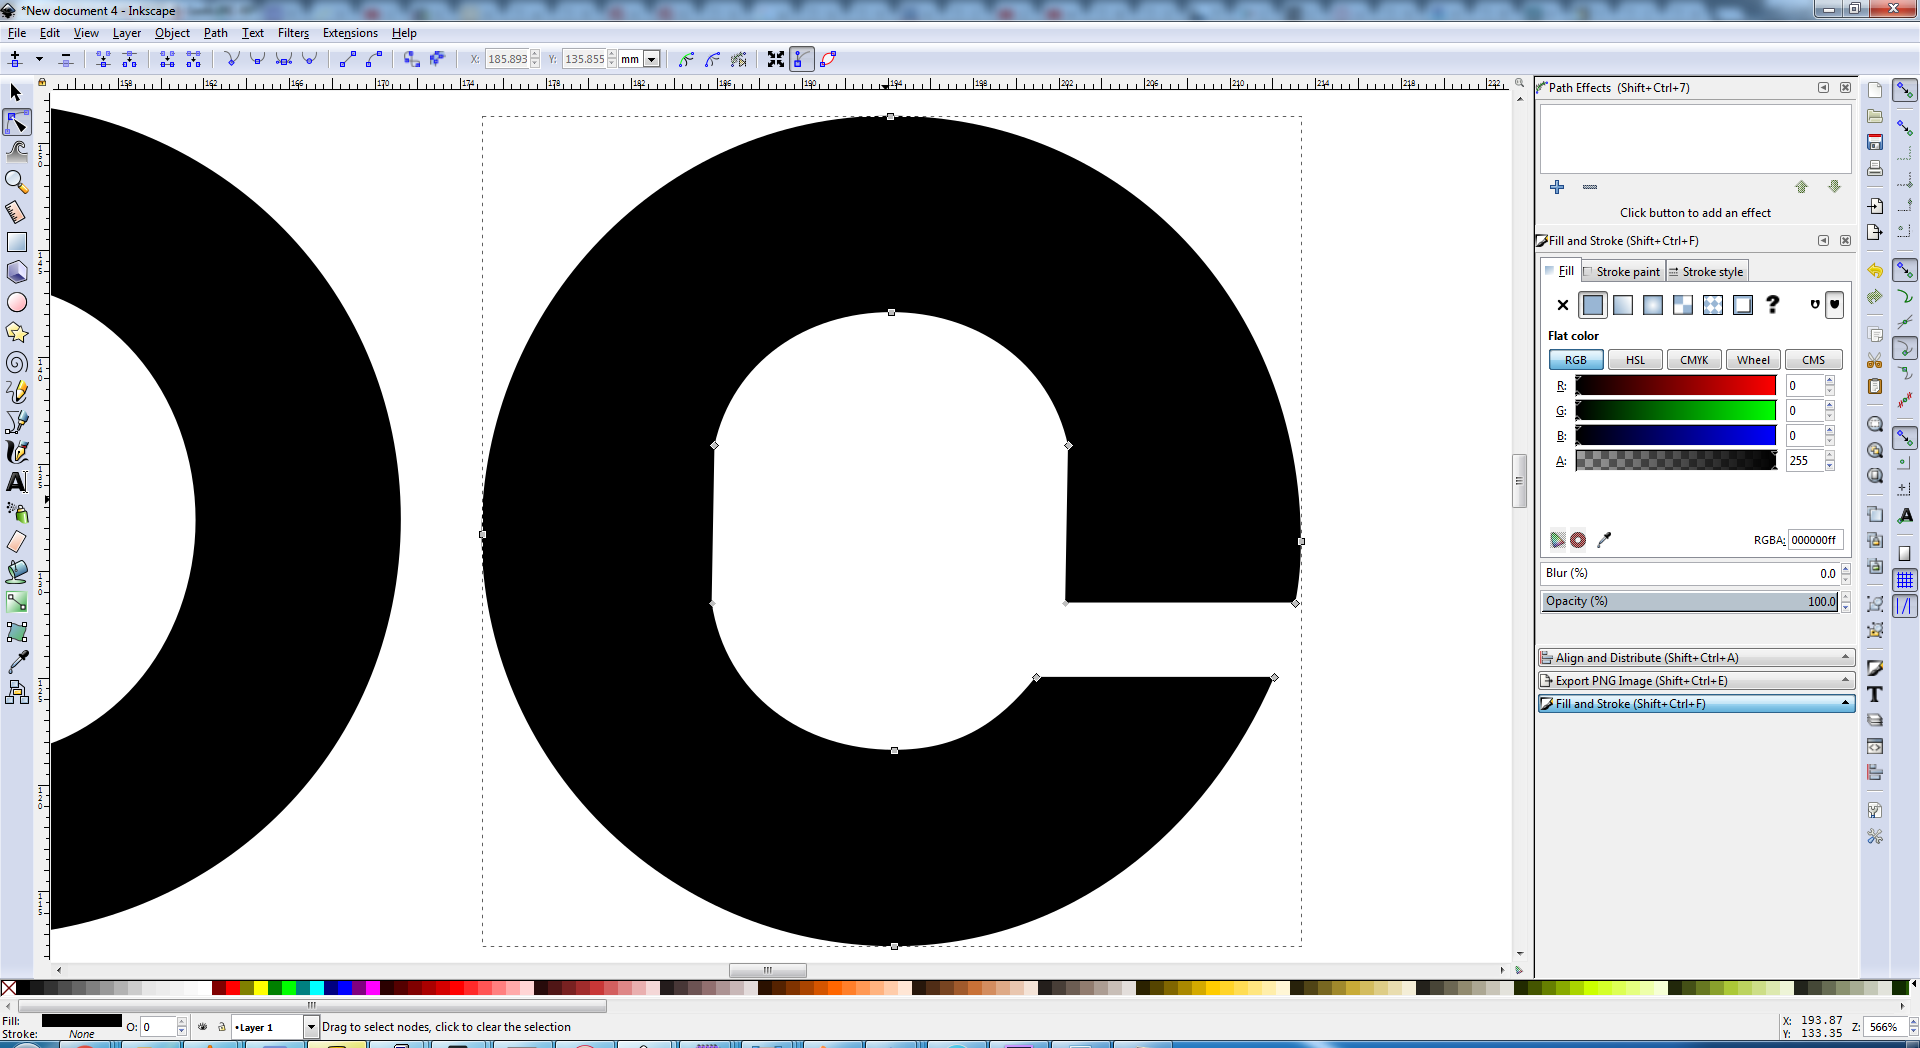Click the plus icon to add path effect

click(1557, 187)
